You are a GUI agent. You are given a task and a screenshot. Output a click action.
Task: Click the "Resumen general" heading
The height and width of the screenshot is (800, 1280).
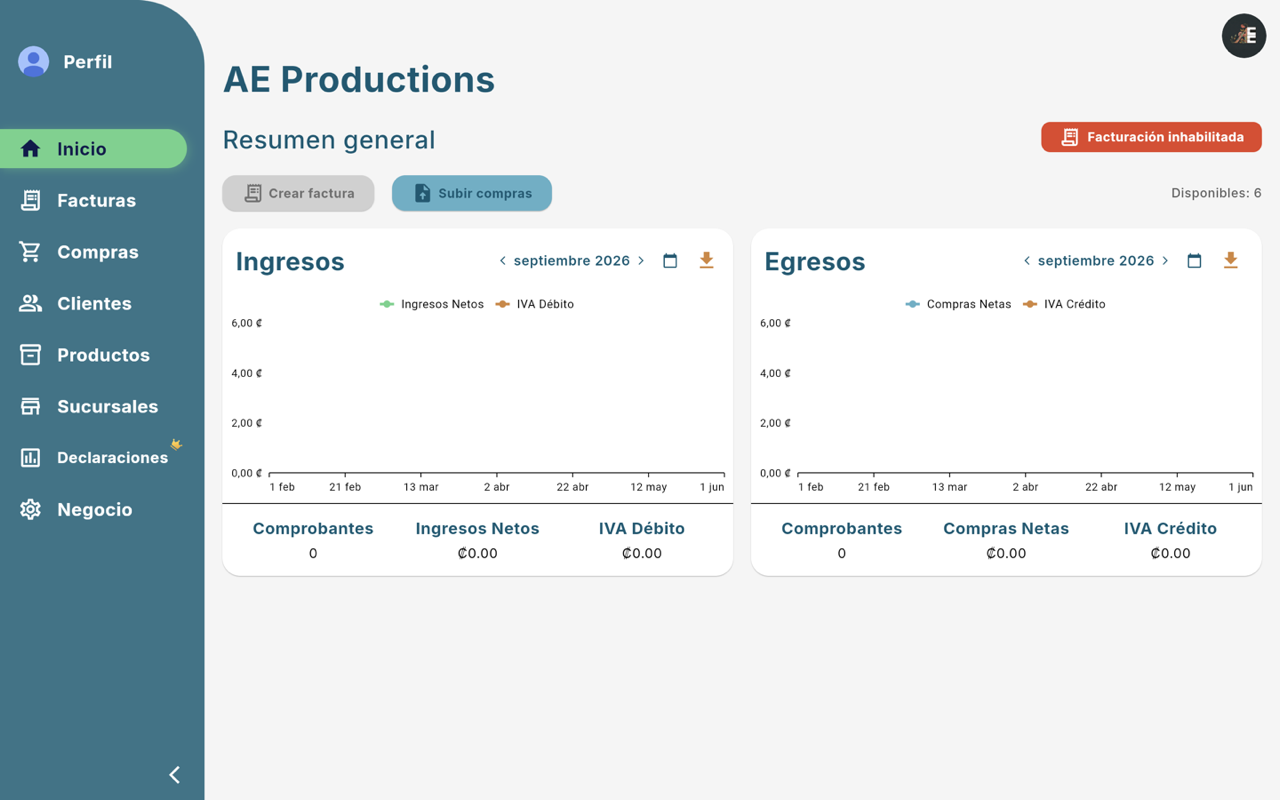coord(329,140)
